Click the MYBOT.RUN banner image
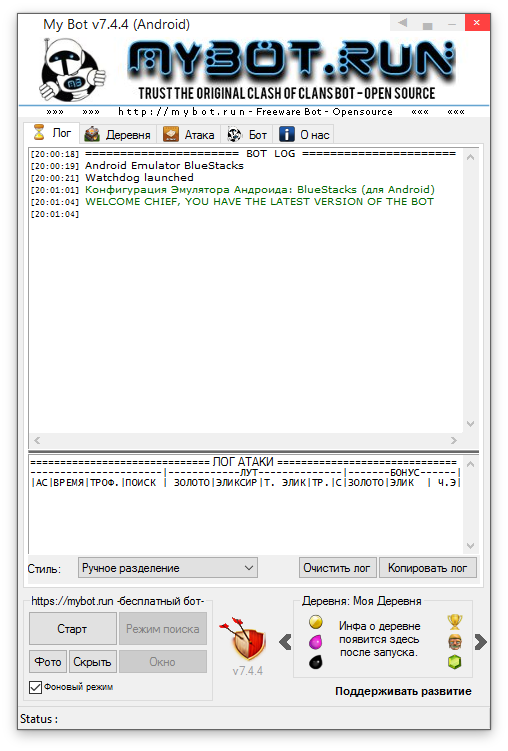This screenshot has width=508, height=751. pyautogui.click(x=291, y=70)
